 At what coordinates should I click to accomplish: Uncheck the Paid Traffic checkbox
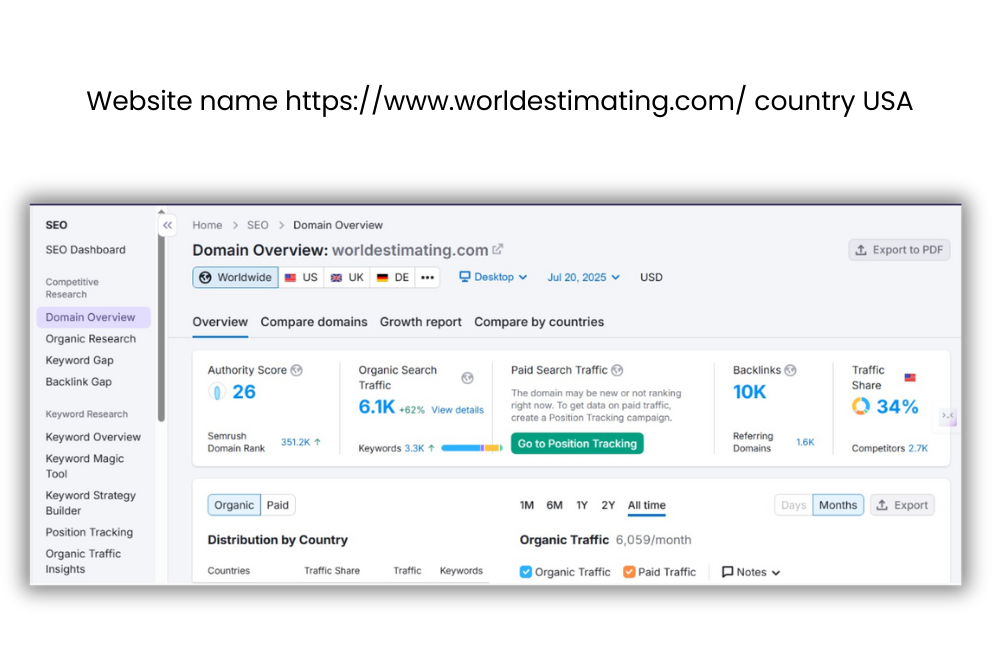(x=629, y=572)
